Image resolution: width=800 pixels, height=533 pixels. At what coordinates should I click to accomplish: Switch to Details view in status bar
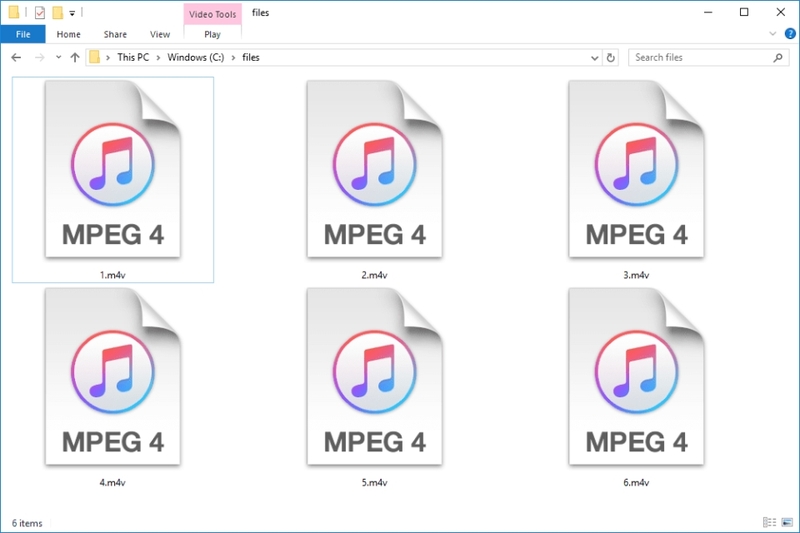click(x=769, y=522)
